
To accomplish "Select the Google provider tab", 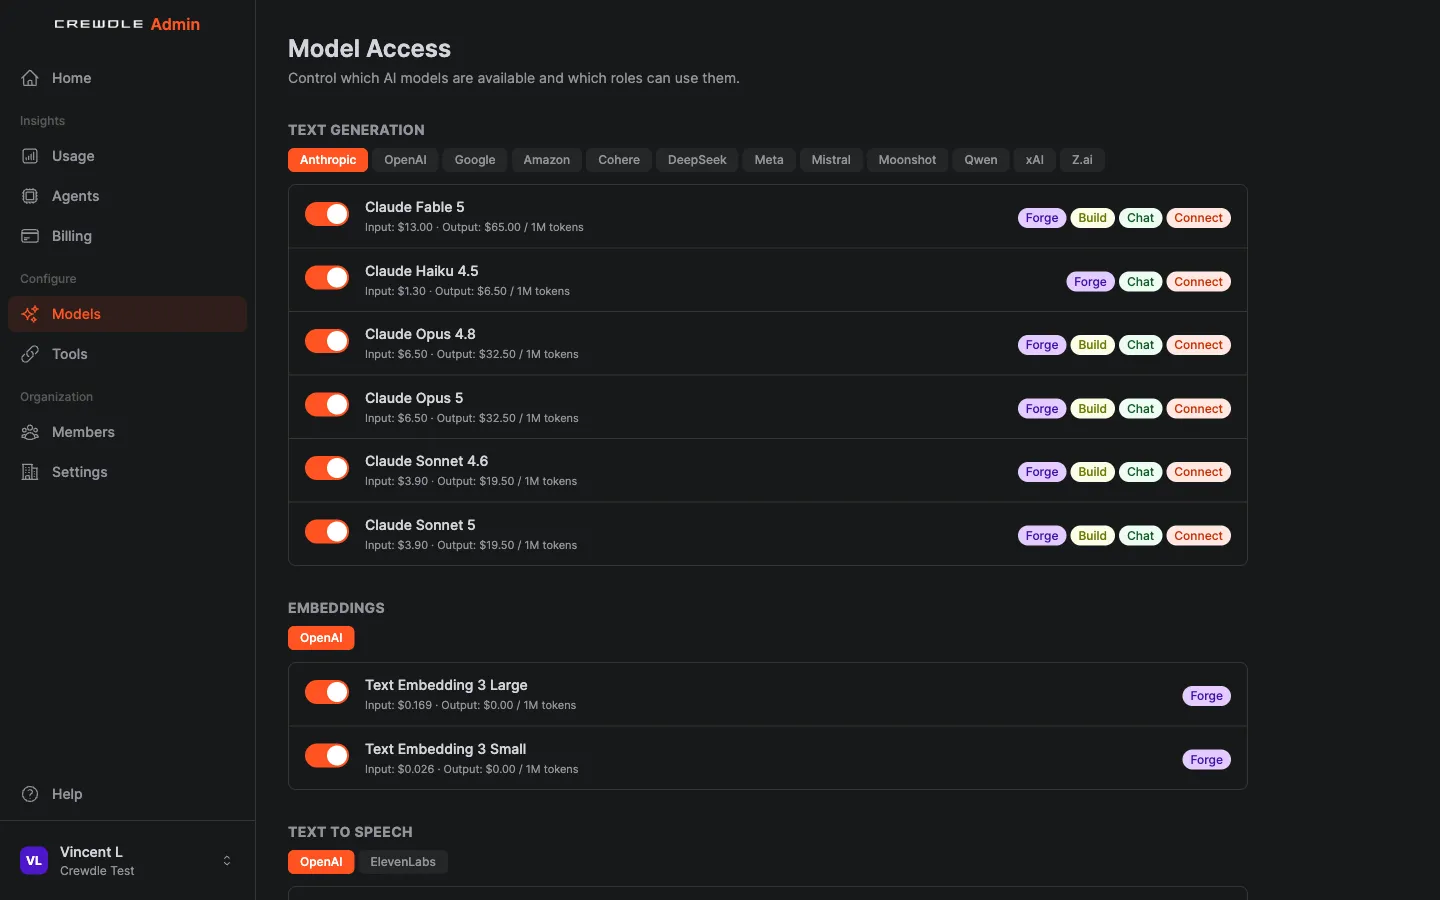I will point(475,160).
